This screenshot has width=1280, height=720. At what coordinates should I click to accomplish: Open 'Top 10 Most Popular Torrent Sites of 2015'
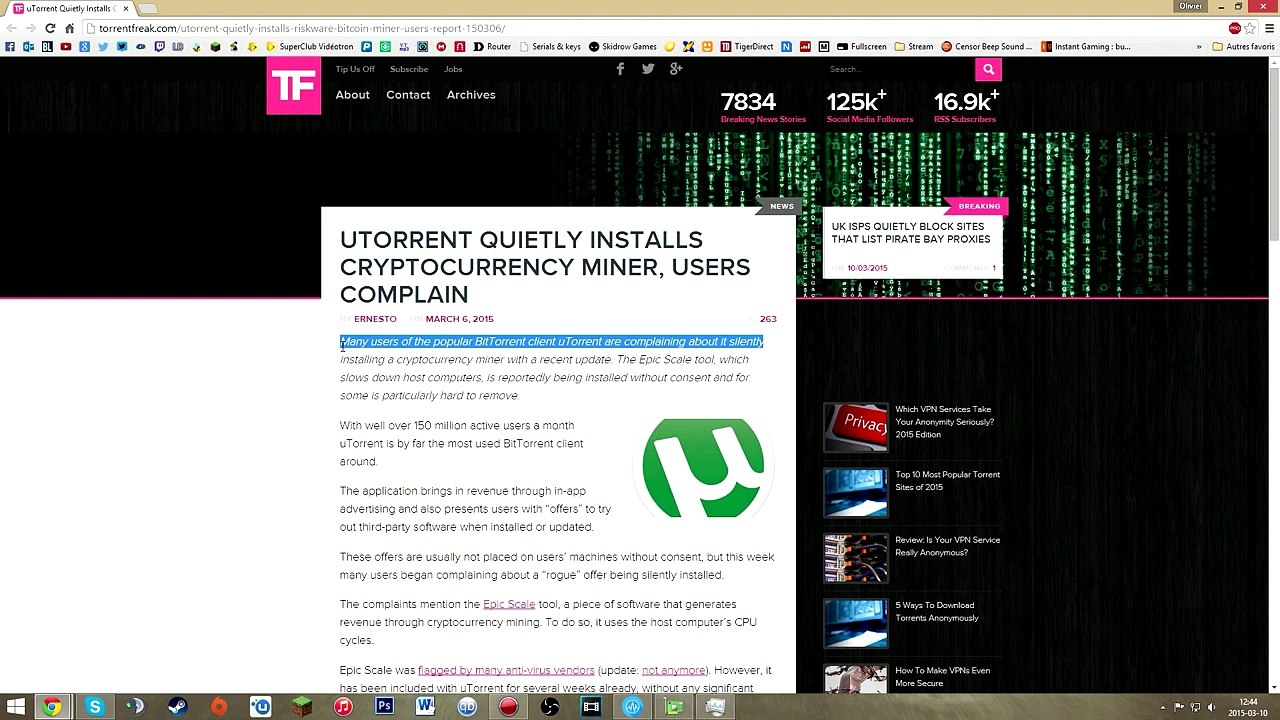click(x=947, y=481)
